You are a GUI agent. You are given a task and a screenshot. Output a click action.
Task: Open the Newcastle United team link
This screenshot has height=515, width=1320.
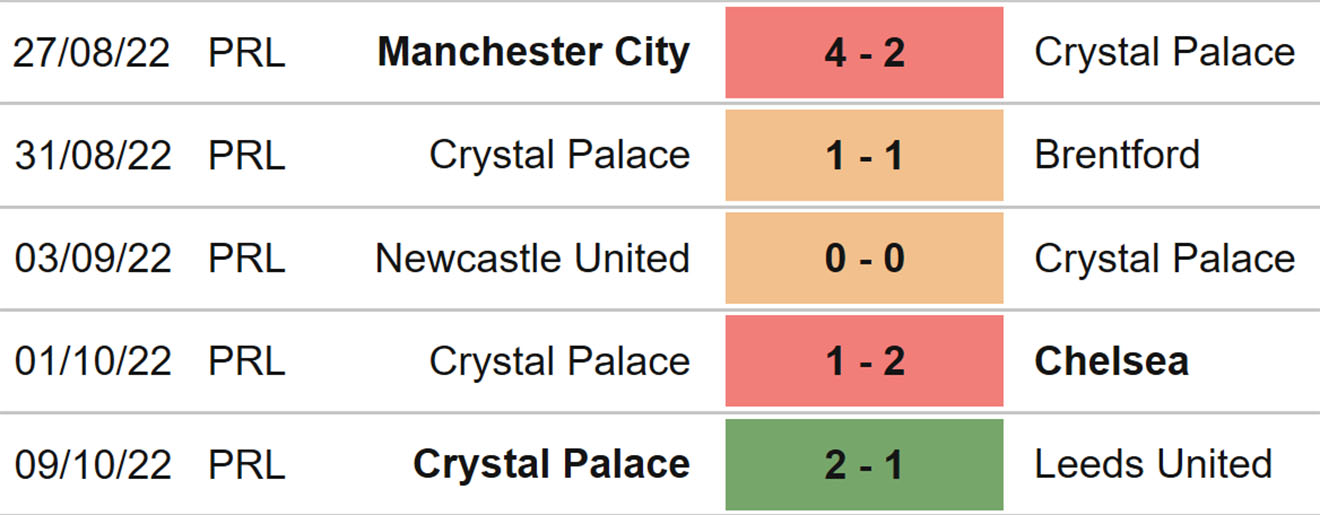click(532, 259)
